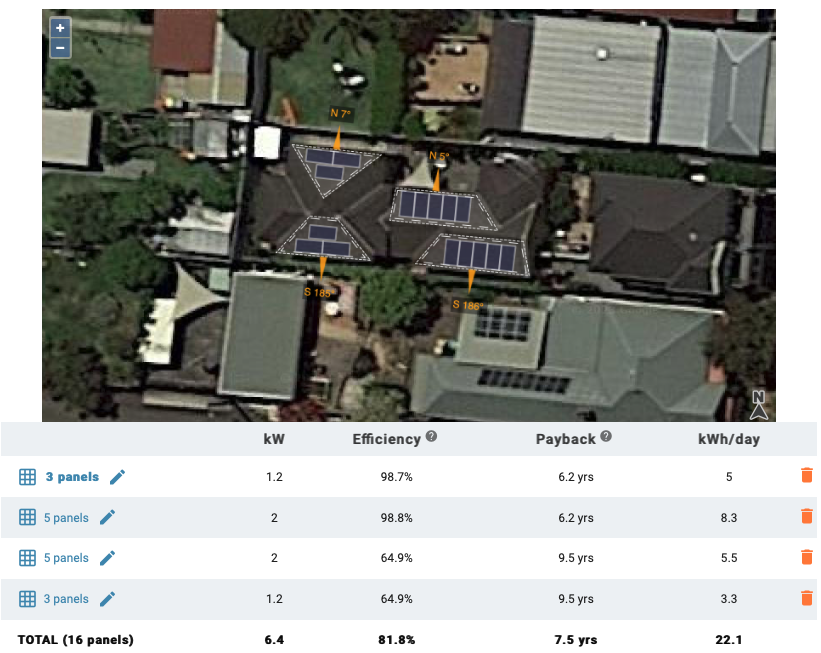Screen dimensions: 821x653
Task: Edit the 3 panels array producing 3.3 kWh/day
Action: (107, 599)
